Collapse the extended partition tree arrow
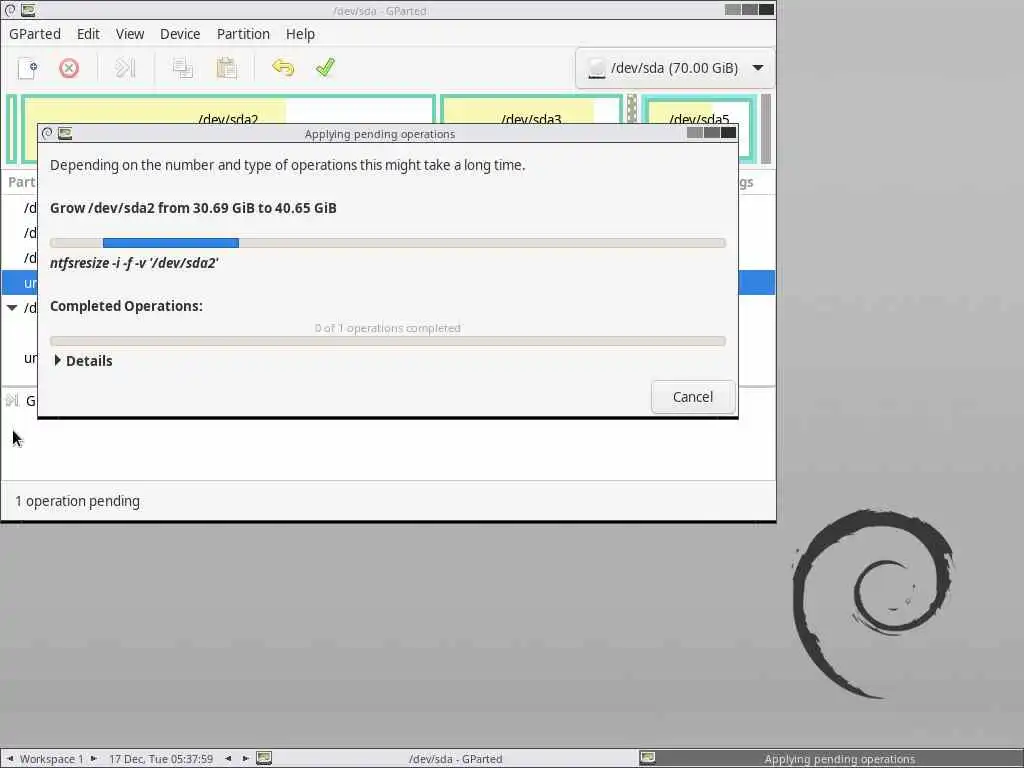Viewport: 1024px width, 768px height. (12, 308)
